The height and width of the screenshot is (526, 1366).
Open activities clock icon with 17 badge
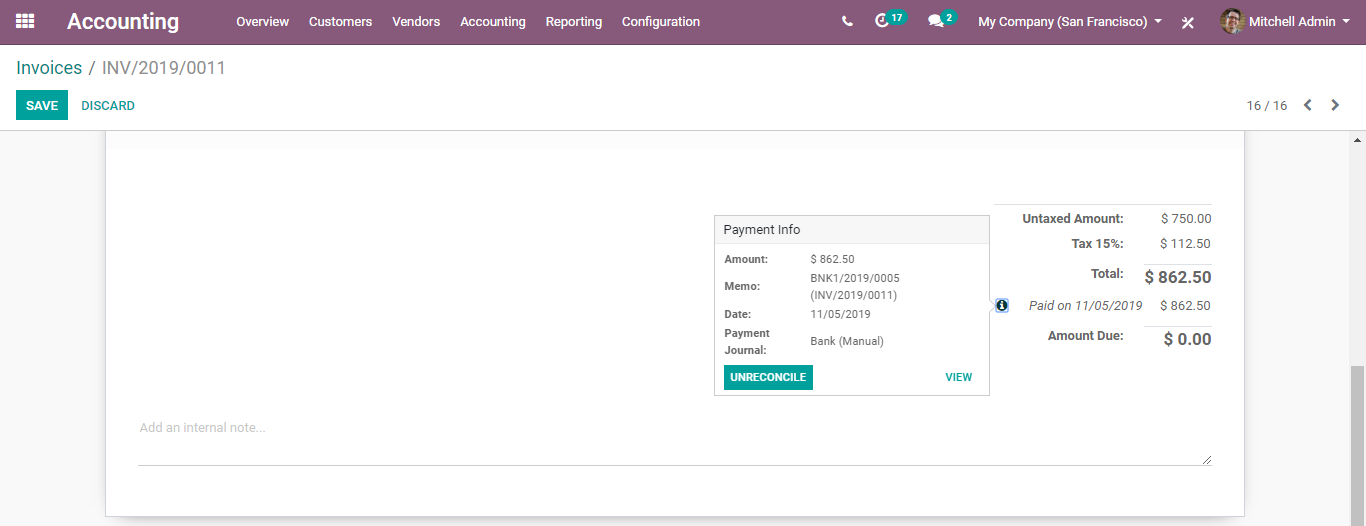point(889,20)
